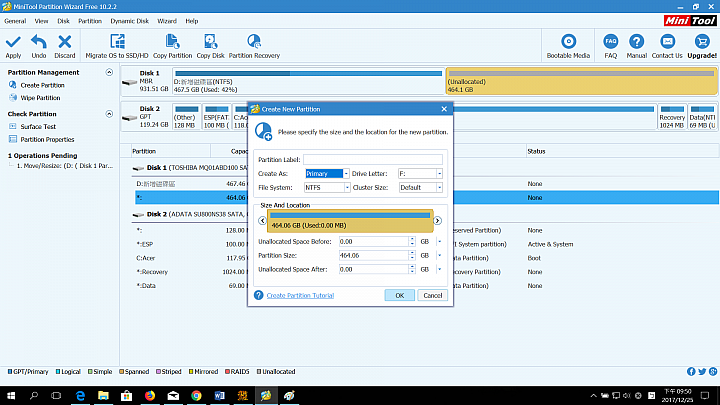Open Create Partition Tutorial link
720x405 pixels.
point(300,295)
